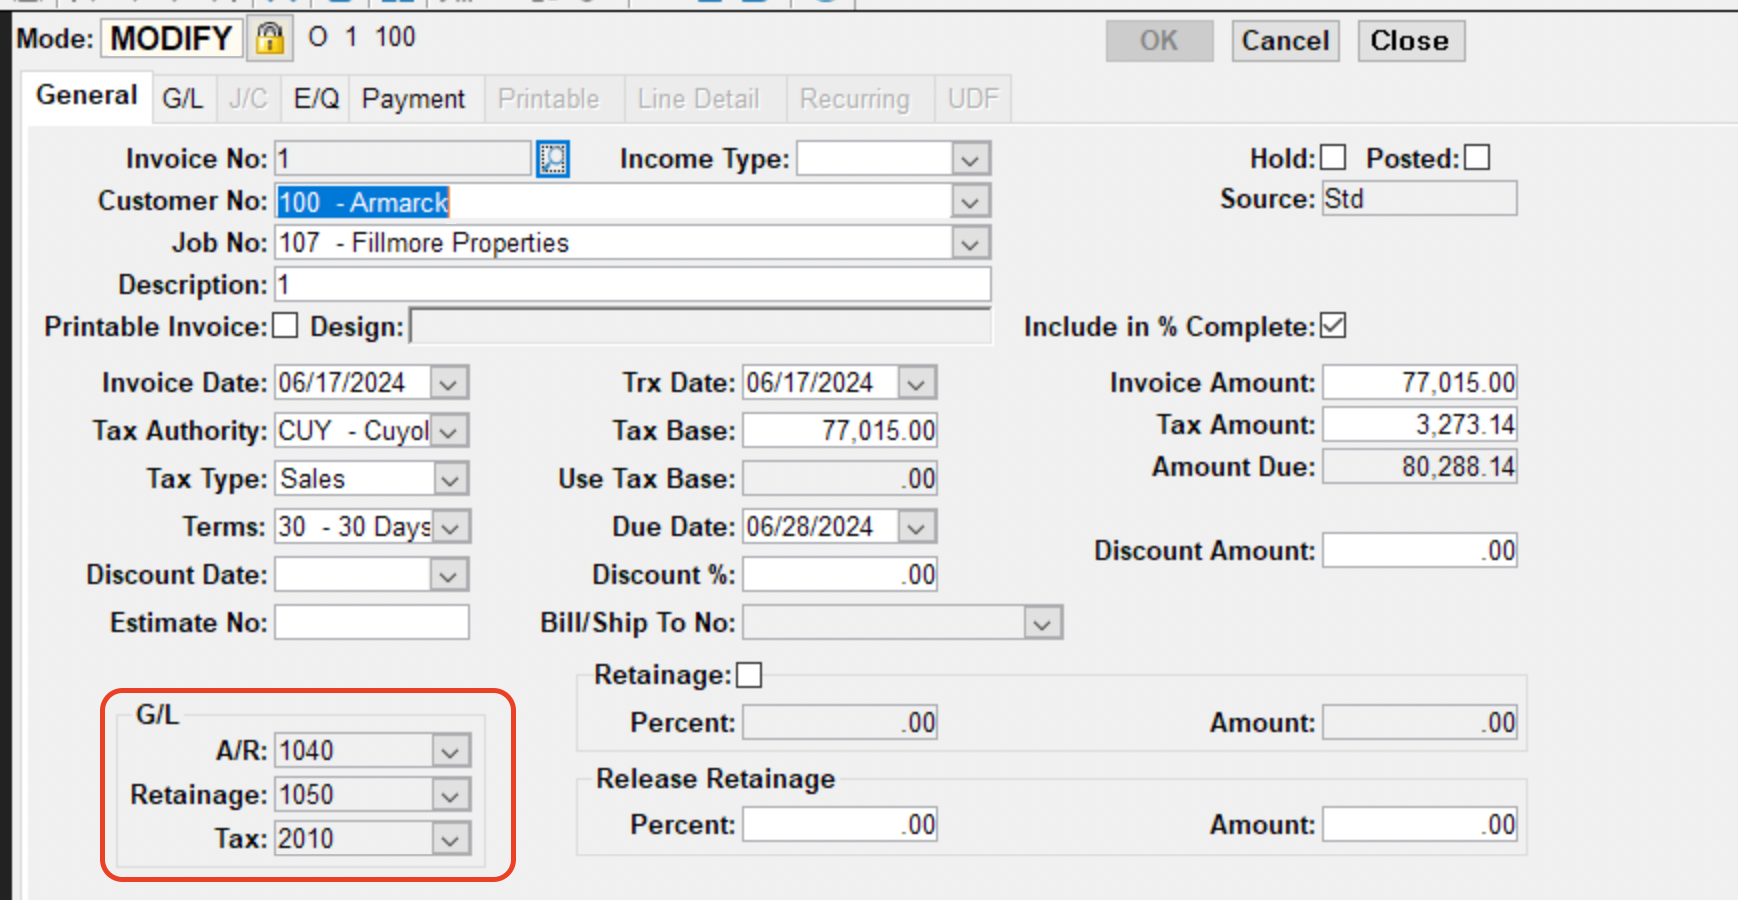Click the lock icon next to MODIFY mode

(x=269, y=39)
